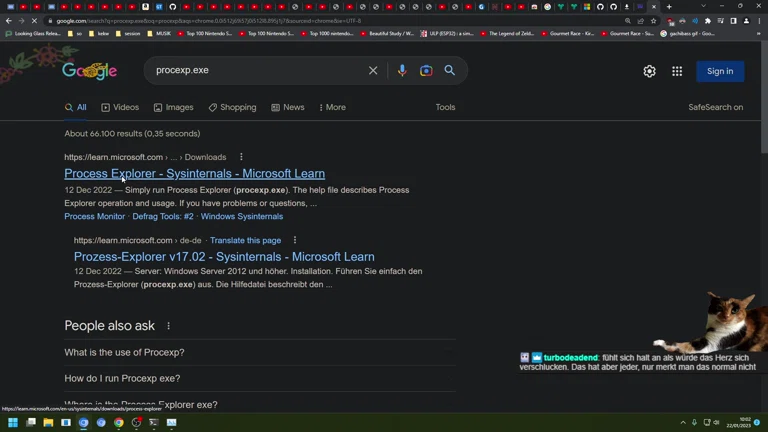Expand the More search filters menu

pos(332,108)
